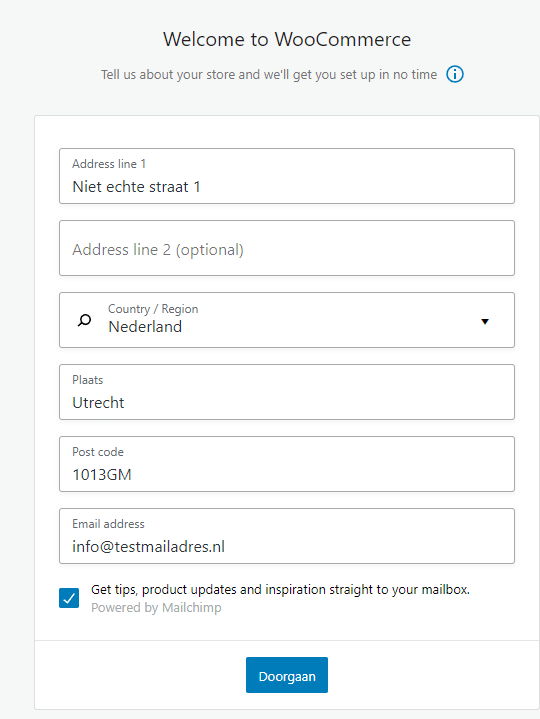Click the 'Niet echte straat 1' text
This screenshot has width=540, height=719.
point(136,187)
